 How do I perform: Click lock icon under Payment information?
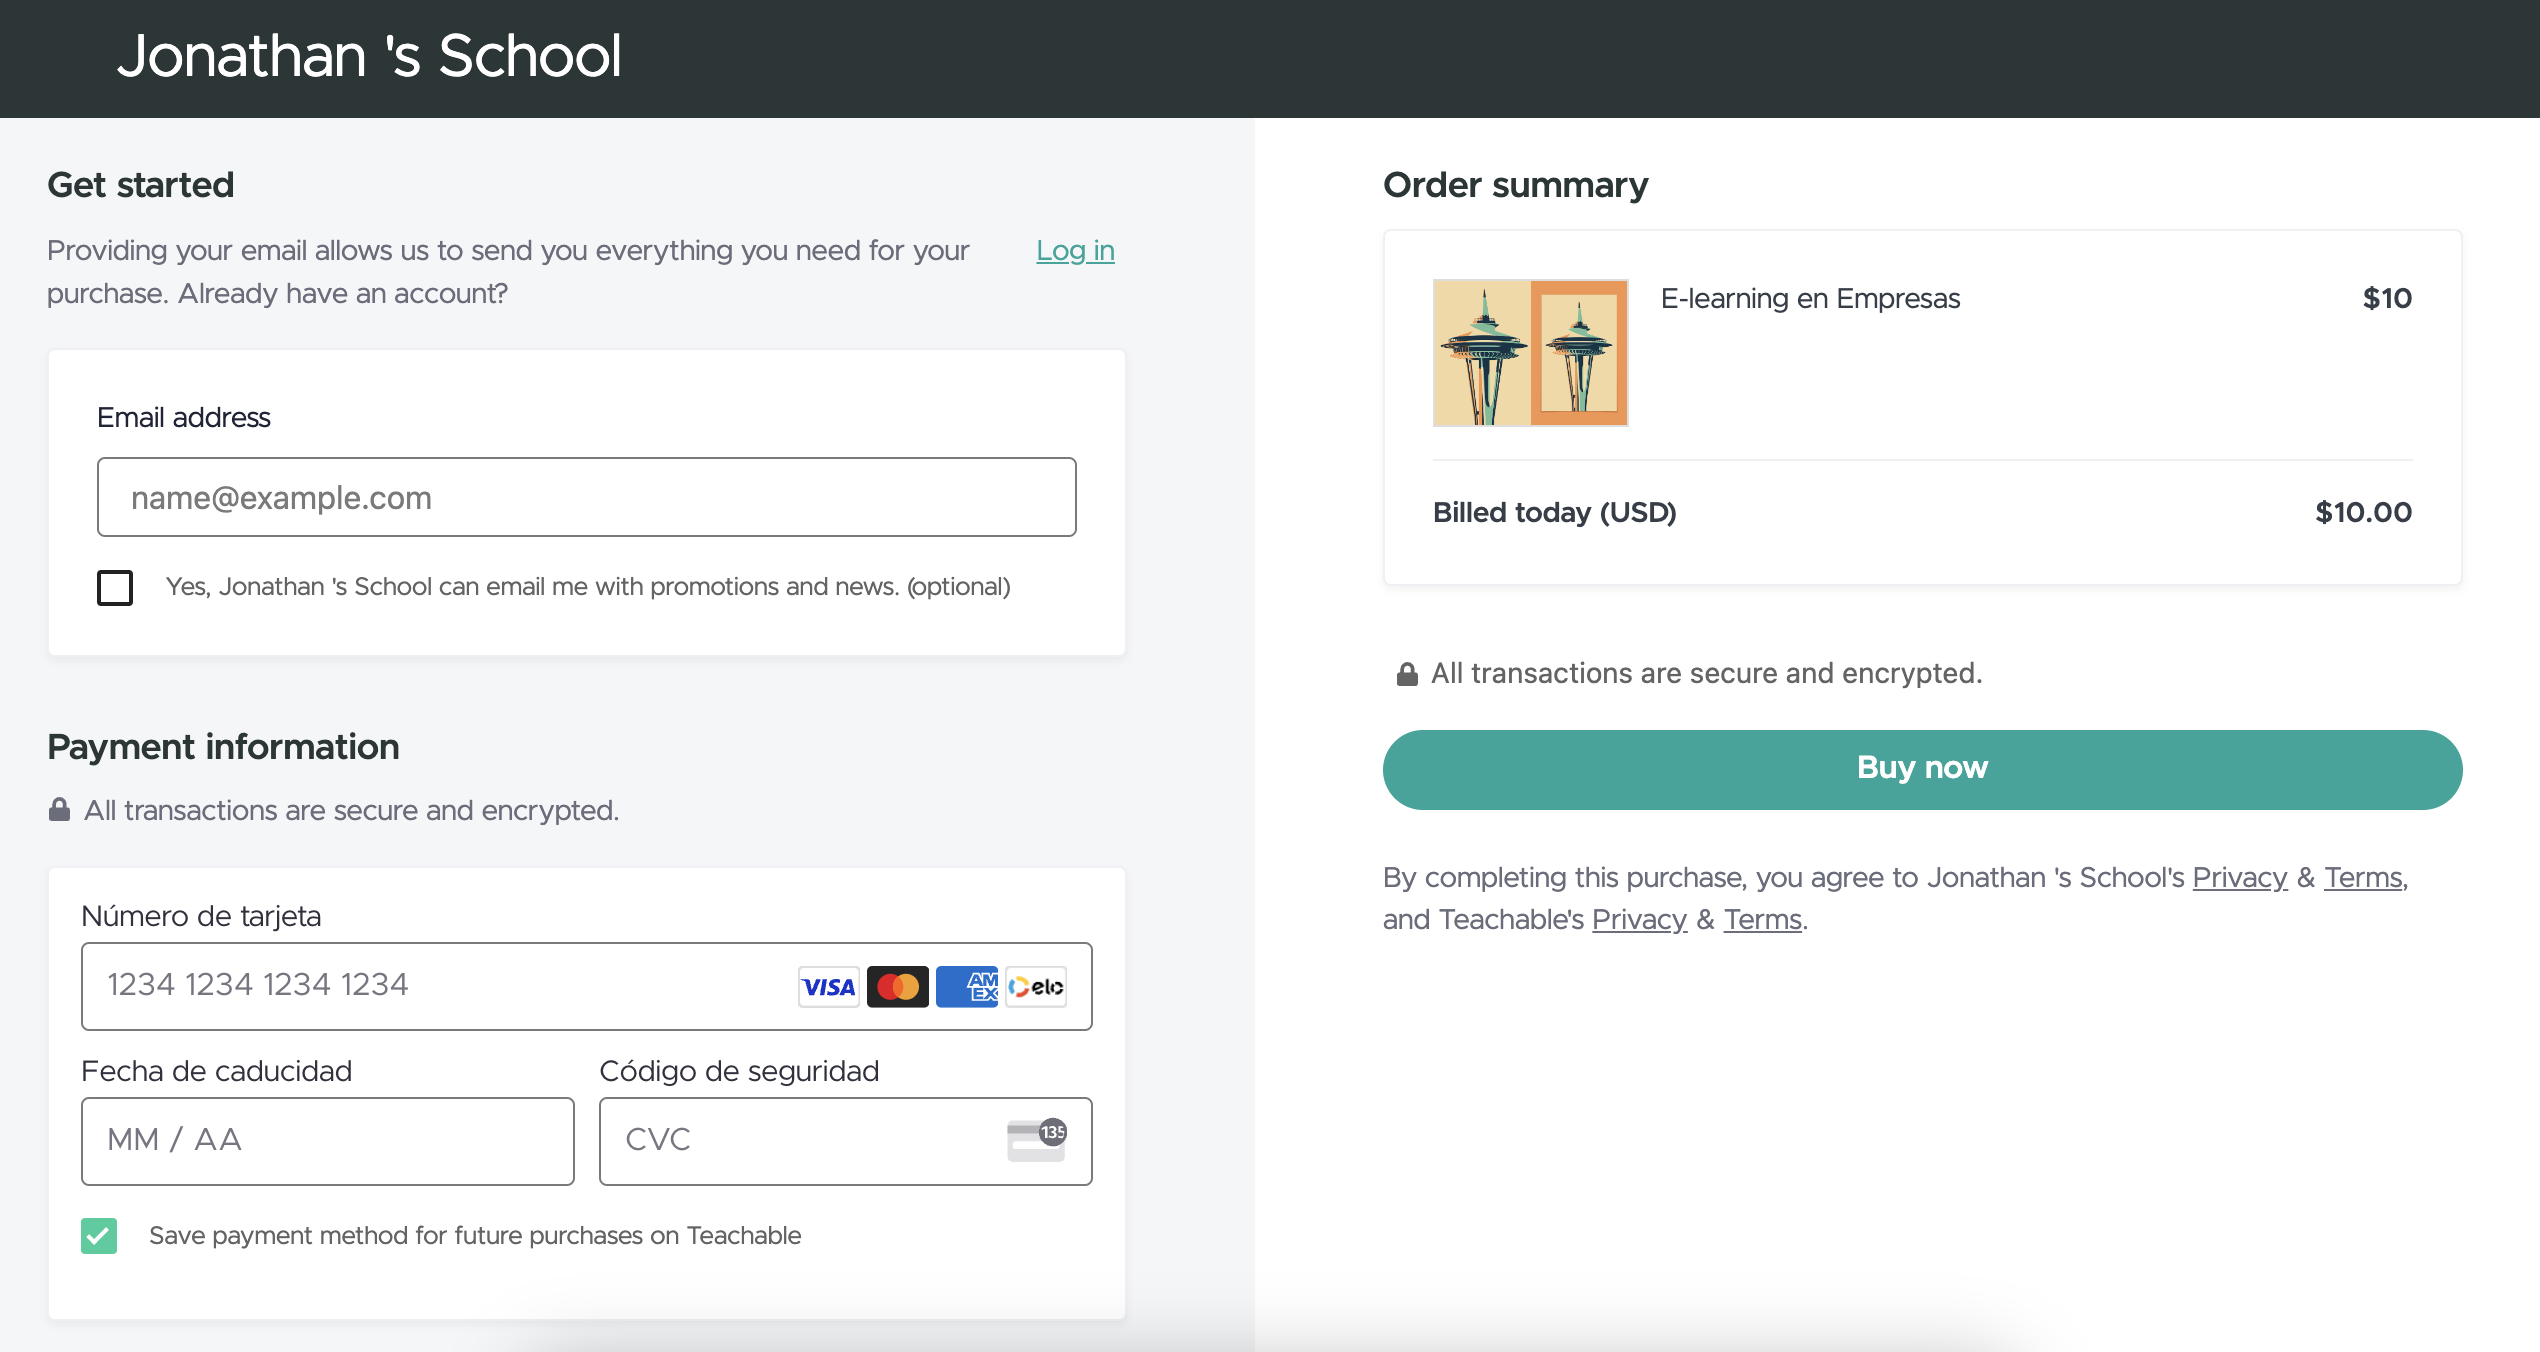(x=60, y=809)
